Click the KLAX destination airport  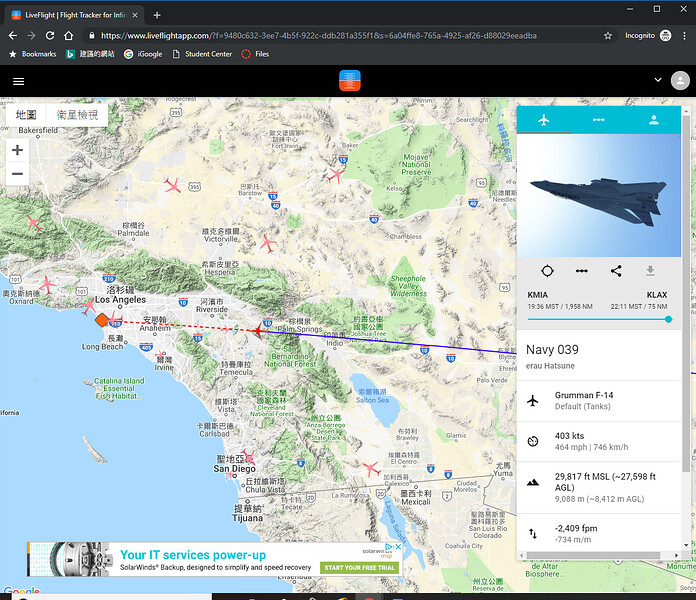click(656, 295)
